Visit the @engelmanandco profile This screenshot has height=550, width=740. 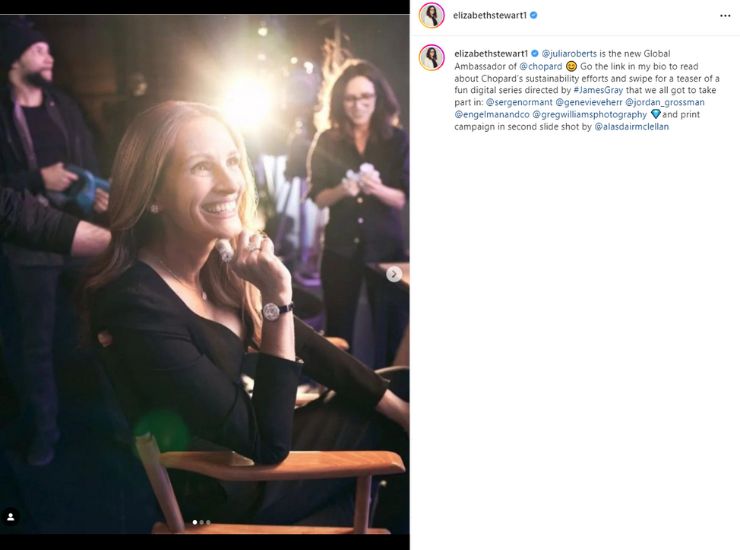(490, 115)
